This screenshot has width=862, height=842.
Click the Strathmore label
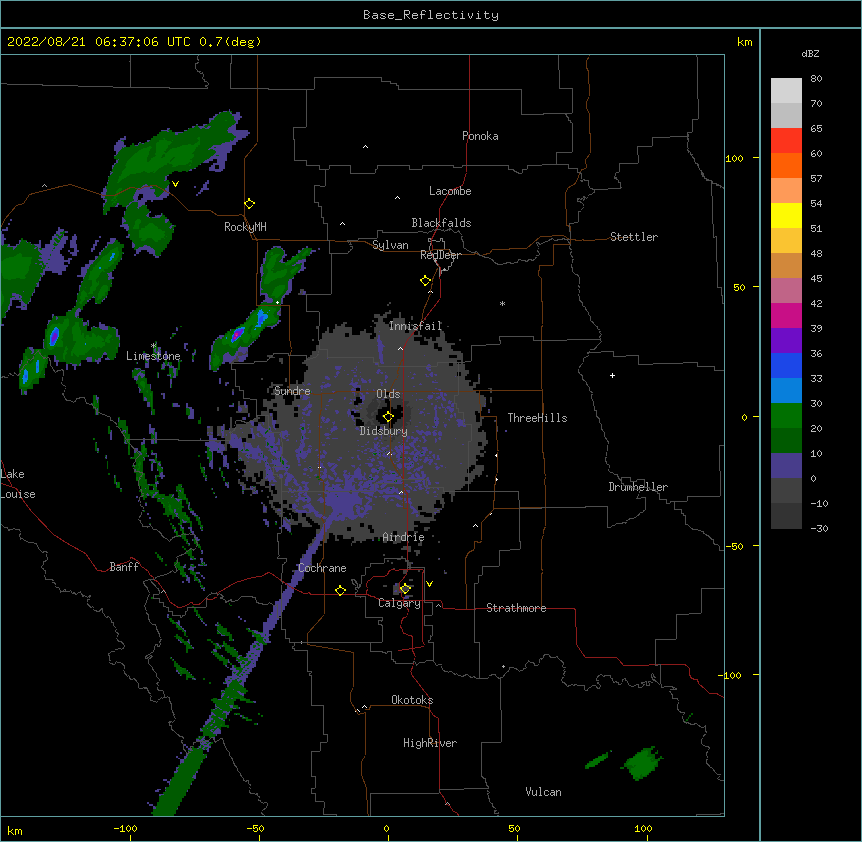coord(516,608)
